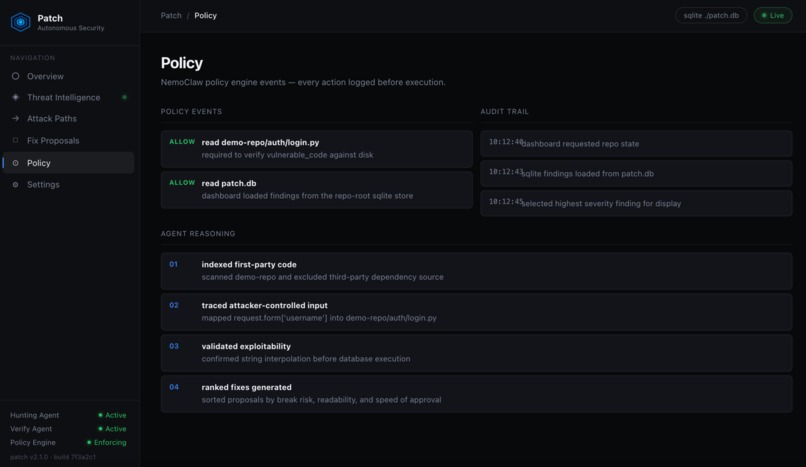Screen dimensions: 806x467
Task: Select reasoning step ranked fixes generated
Action: 477,394
